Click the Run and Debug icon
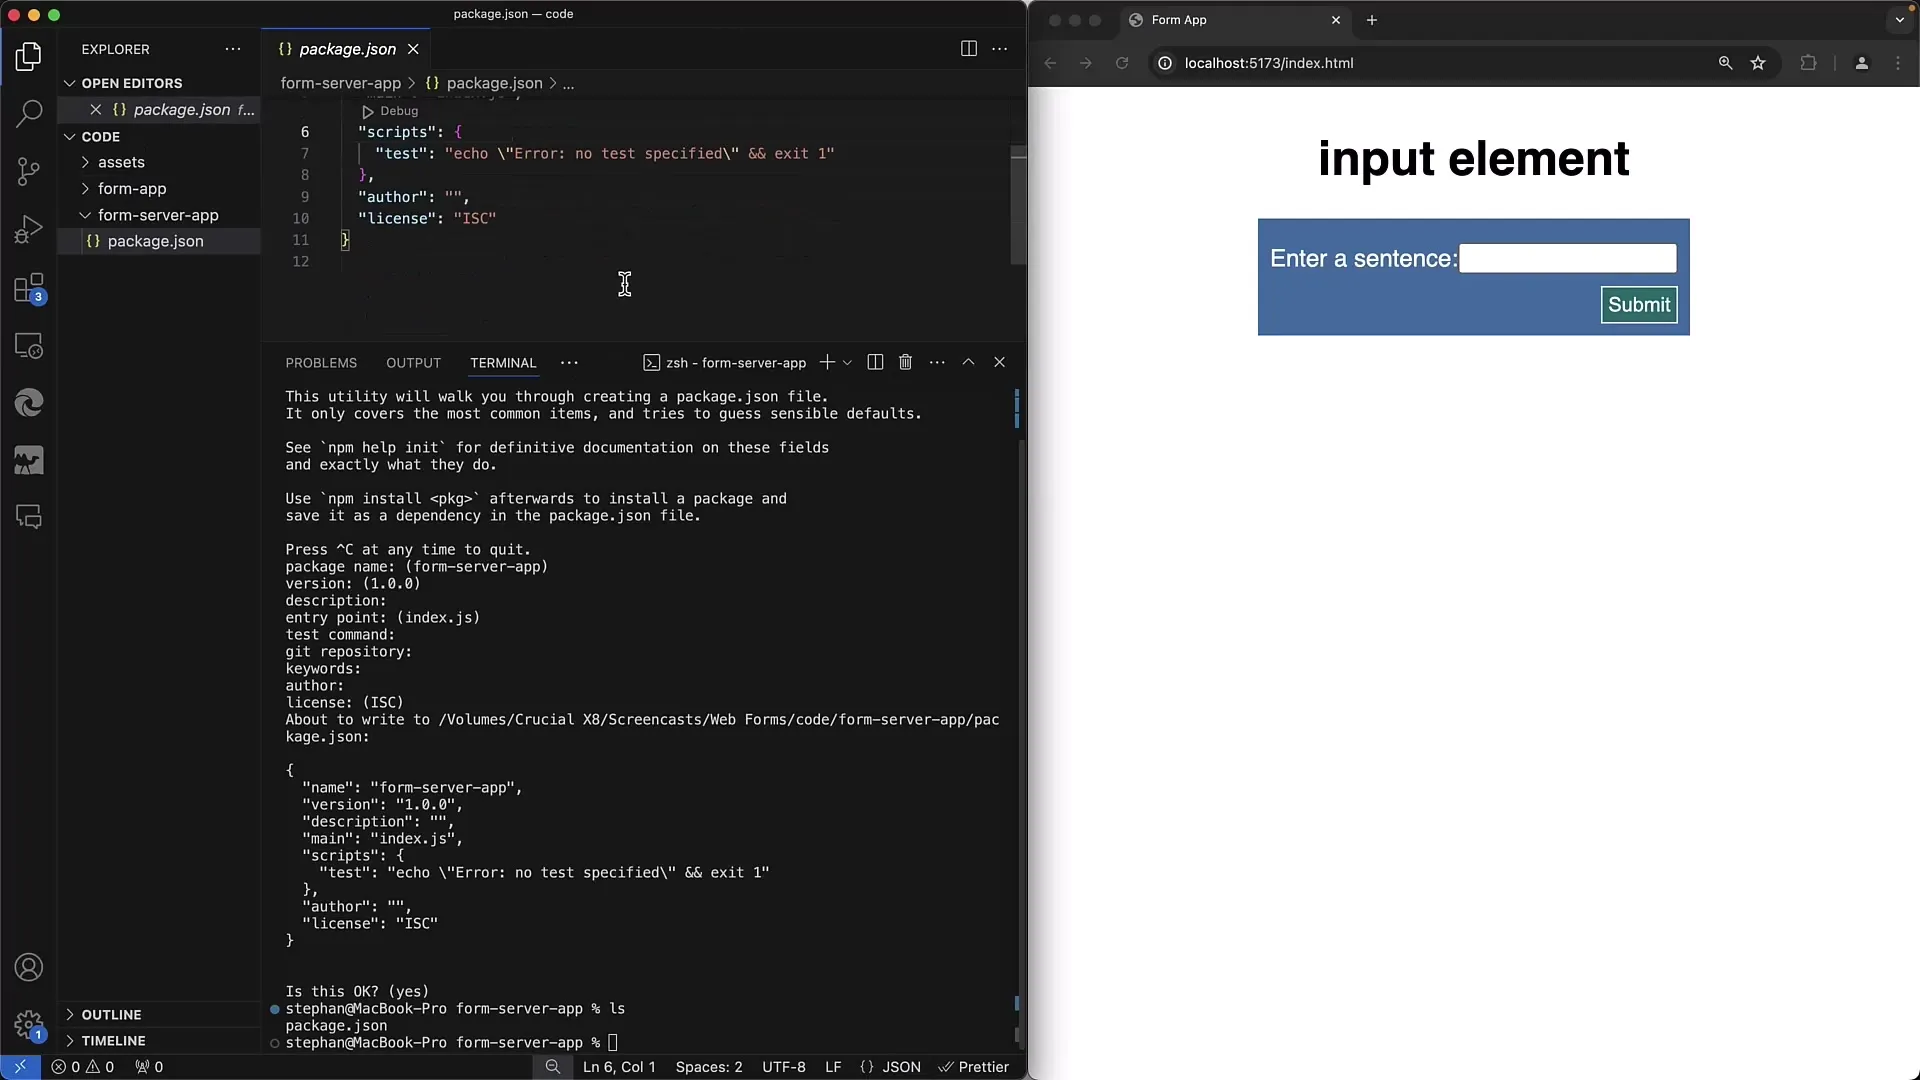Viewport: 1920px width, 1080px height. 29,227
